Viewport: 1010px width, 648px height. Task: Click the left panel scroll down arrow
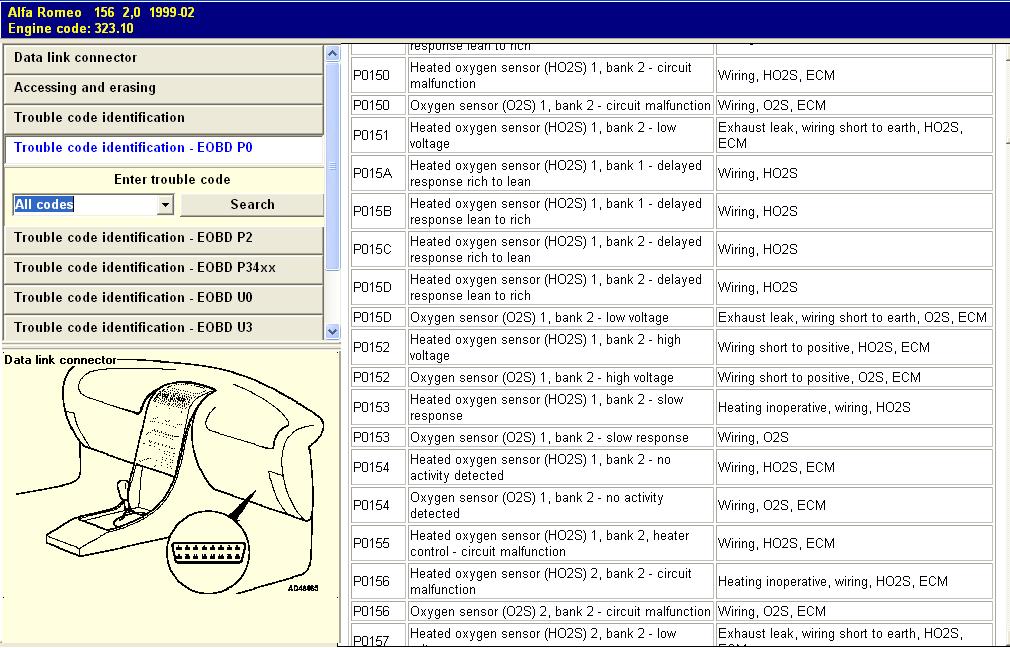[x=333, y=331]
